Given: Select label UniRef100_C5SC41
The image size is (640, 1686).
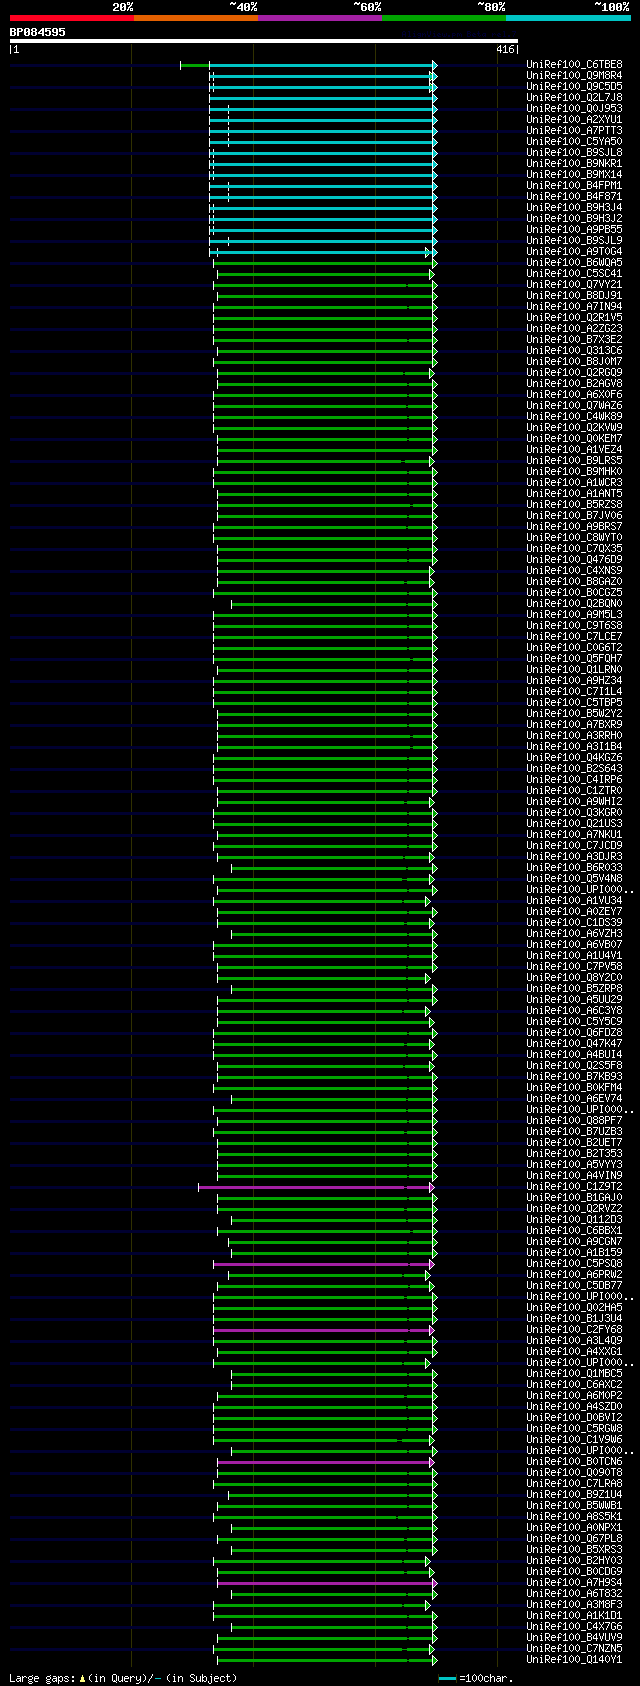Looking at the screenshot, I should (574, 274).
